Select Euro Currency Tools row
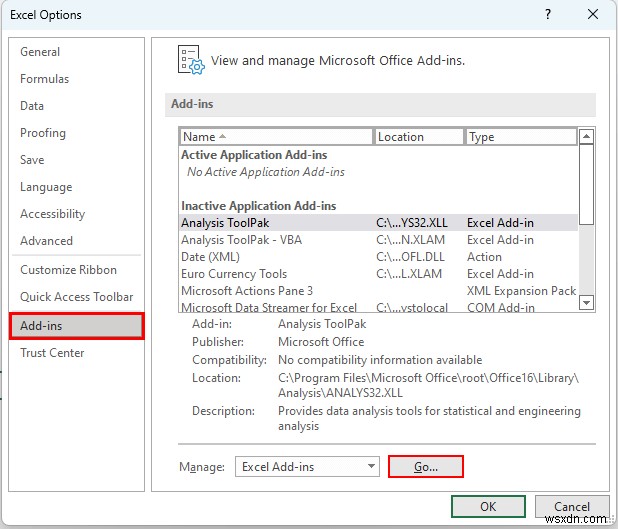Screen dimensions: 618x529 coord(378,274)
